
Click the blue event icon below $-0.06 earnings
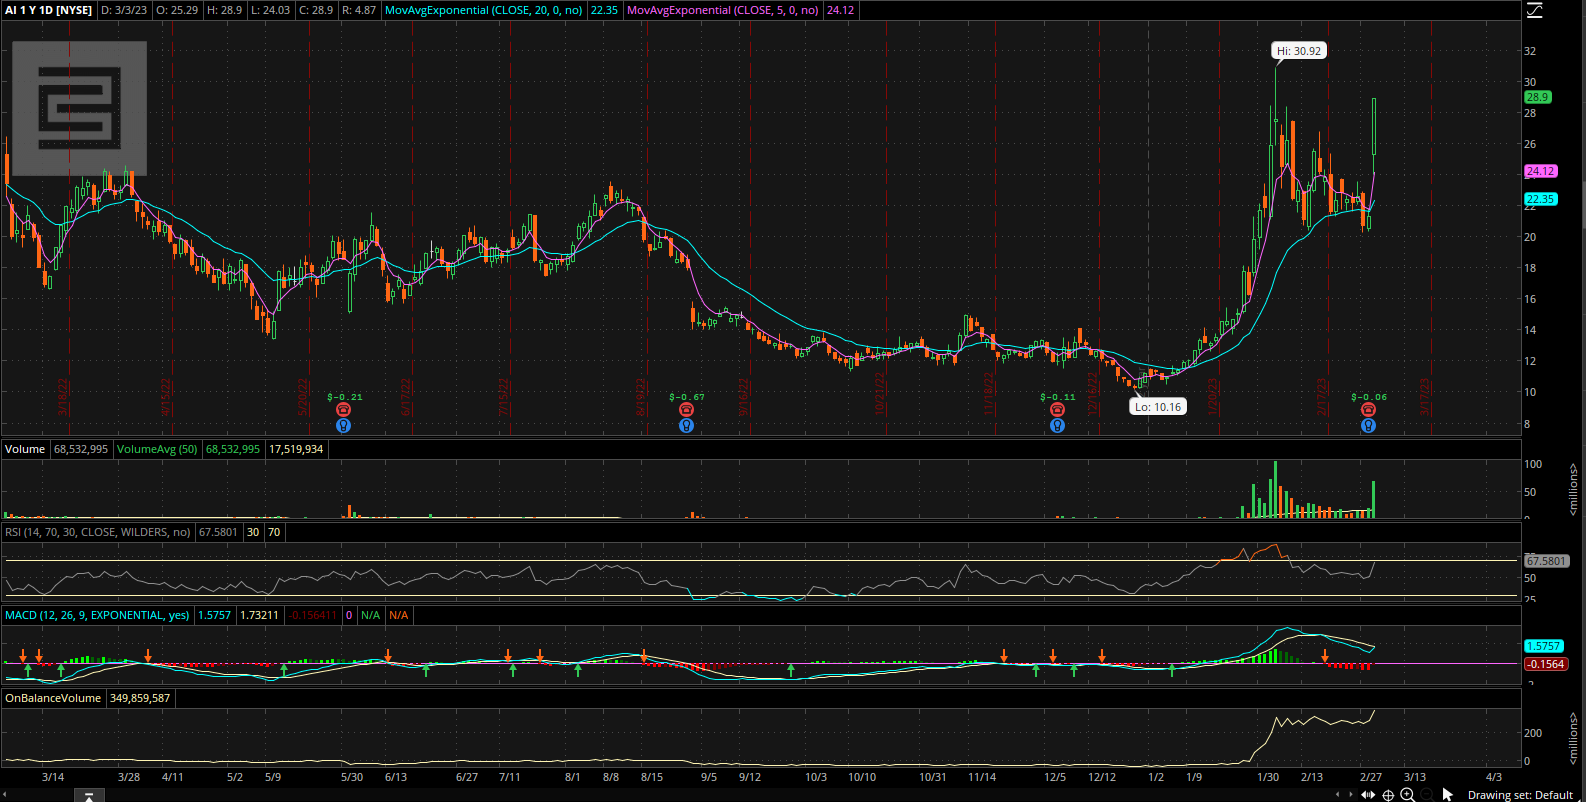1368,425
